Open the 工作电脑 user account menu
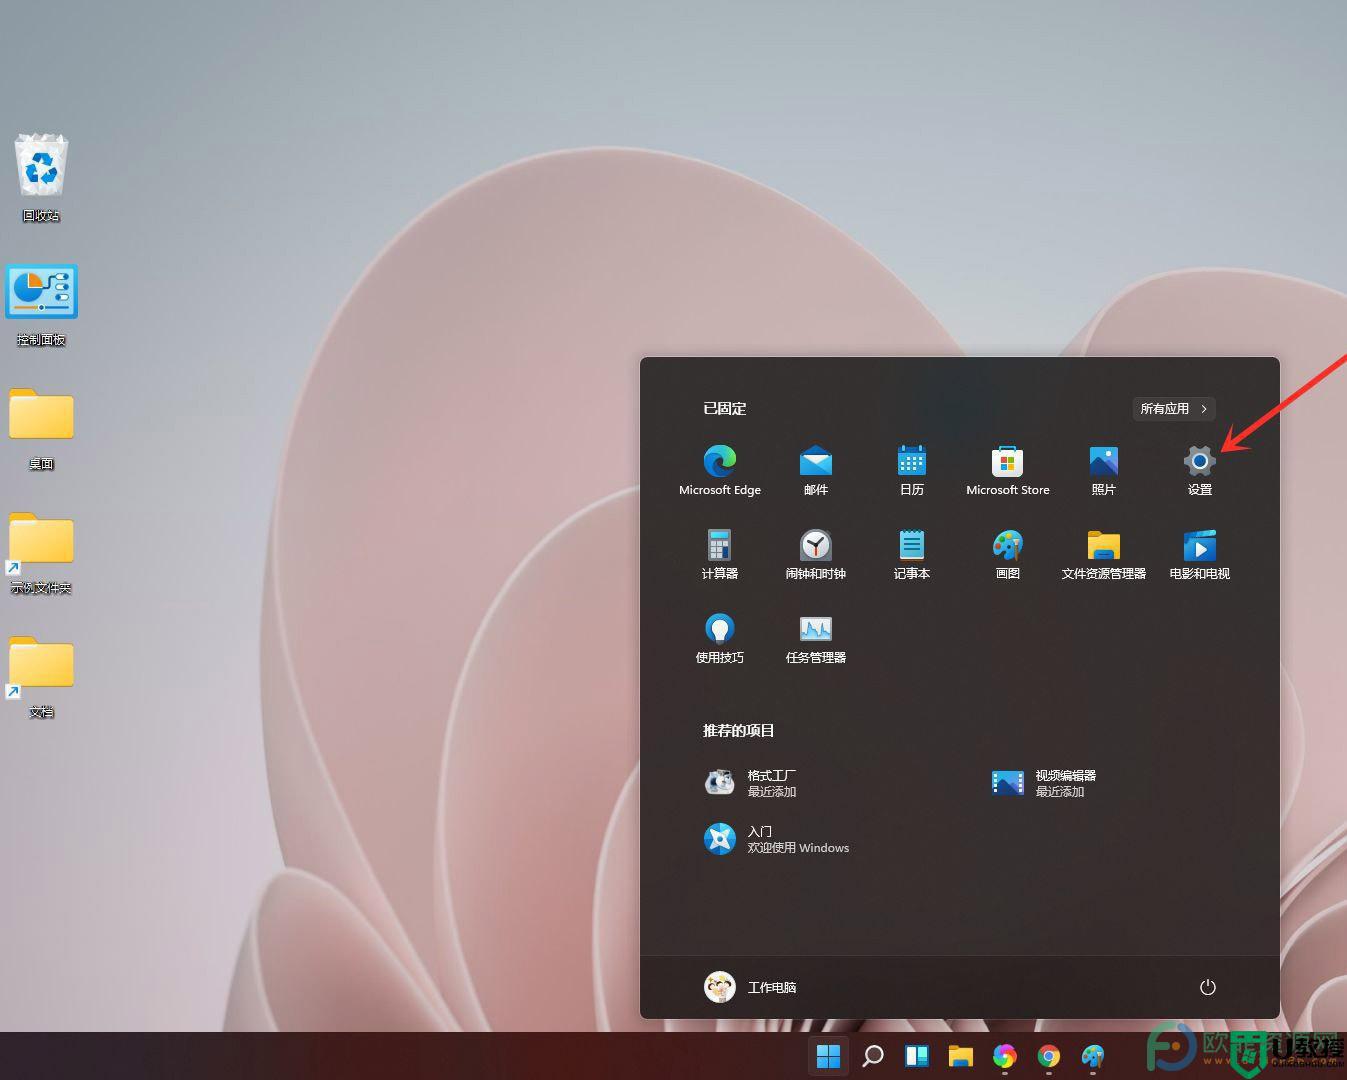1347x1080 pixels. tap(750, 987)
